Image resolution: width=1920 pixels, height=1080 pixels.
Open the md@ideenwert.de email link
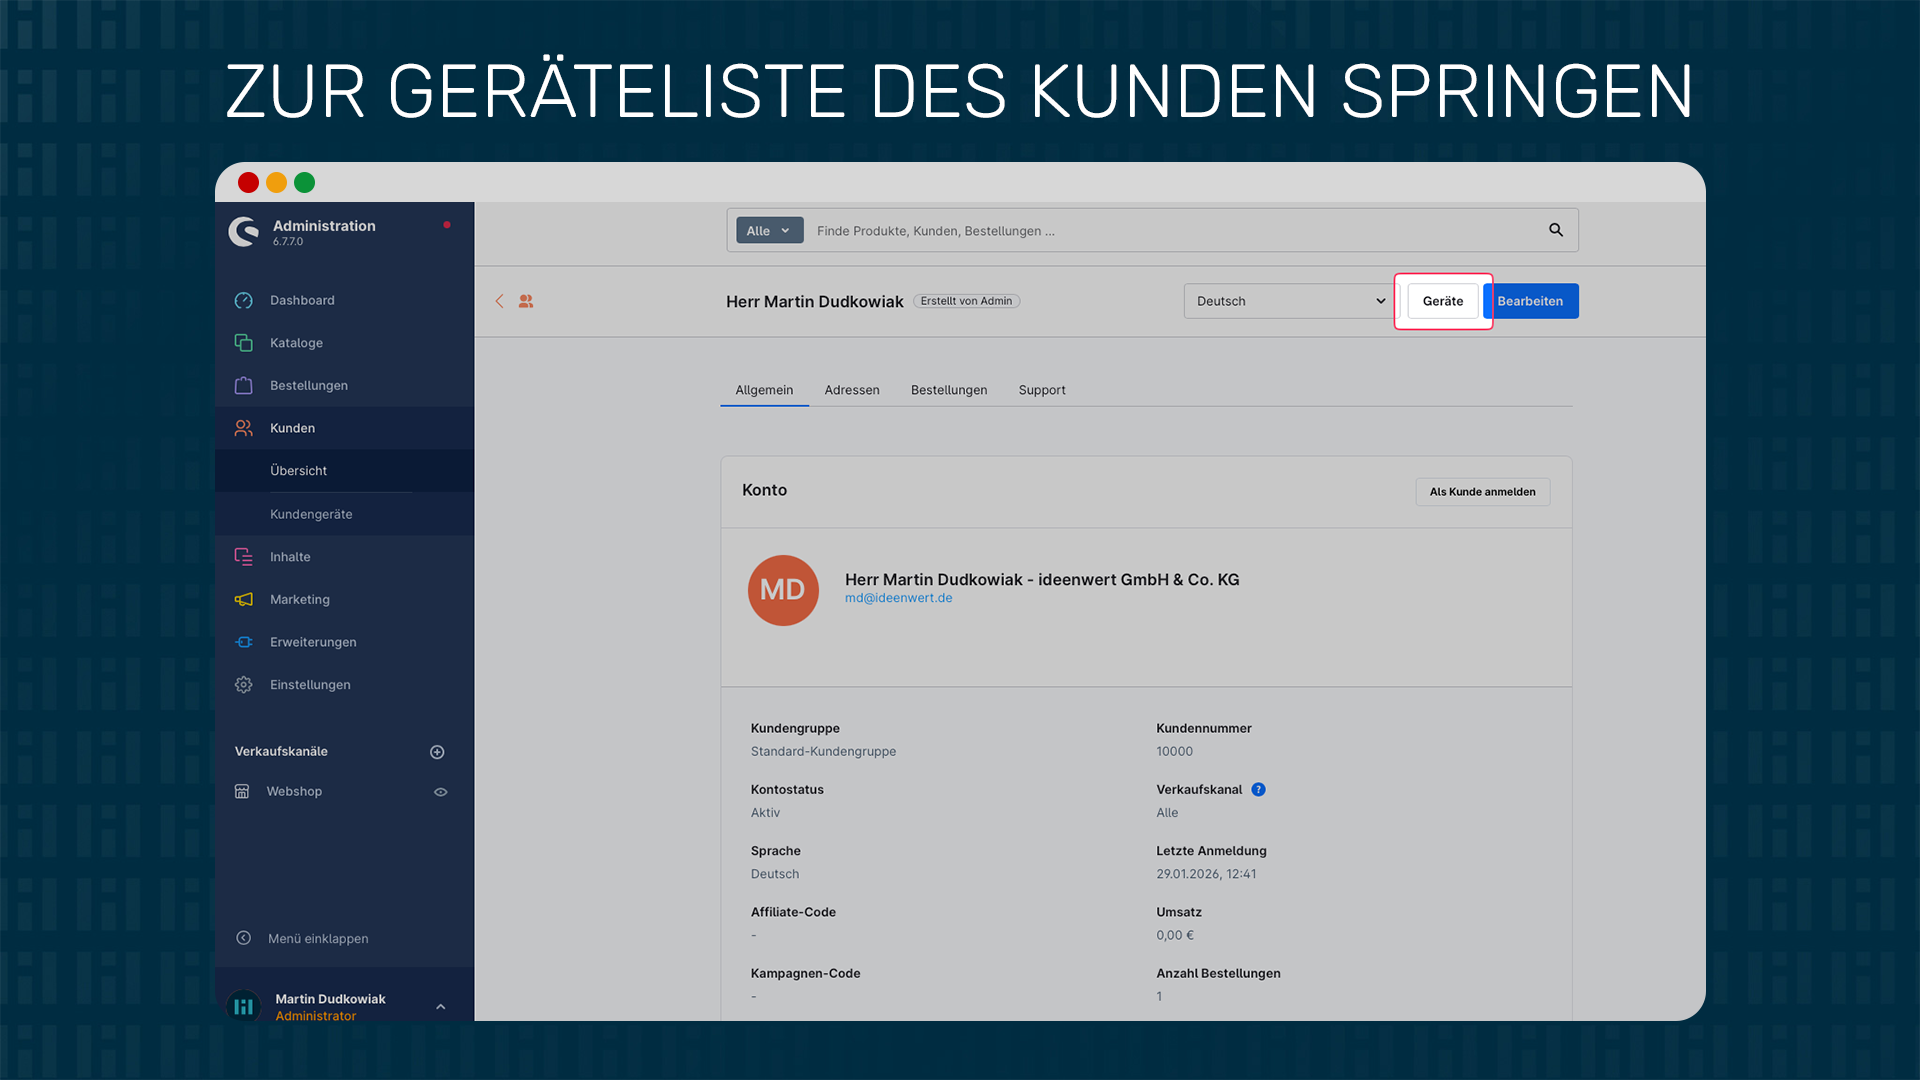click(x=898, y=598)
